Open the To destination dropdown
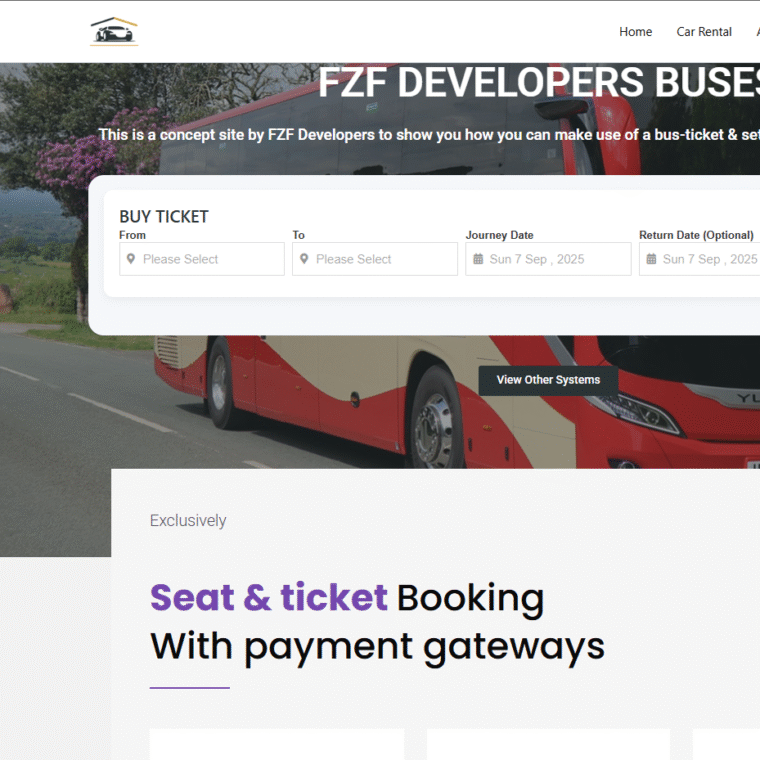This screenshot has height=760, width=760. point(375,259)
